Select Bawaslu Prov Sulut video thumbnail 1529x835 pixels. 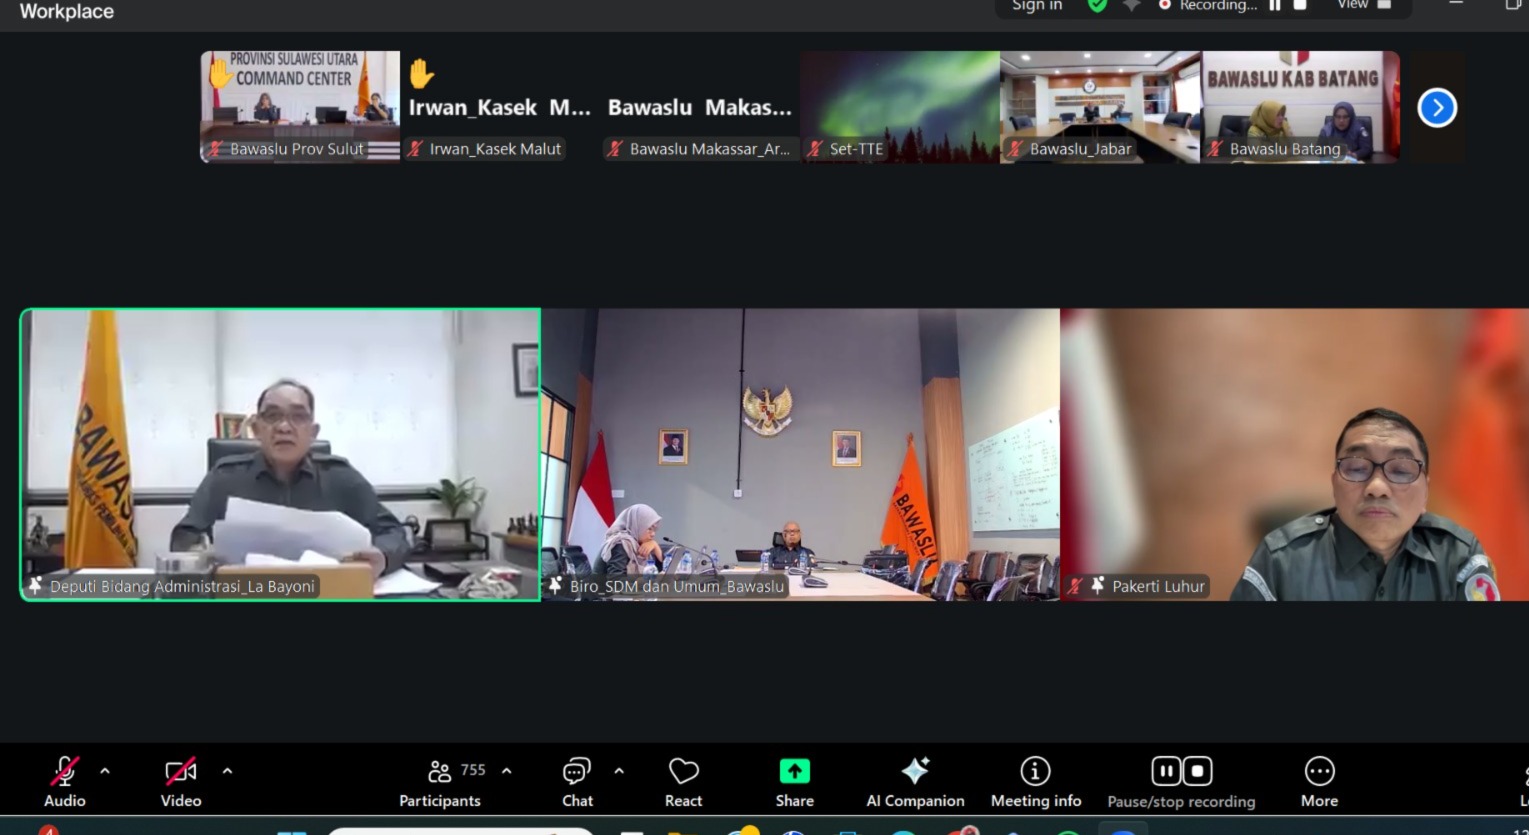tap(300, 106)
